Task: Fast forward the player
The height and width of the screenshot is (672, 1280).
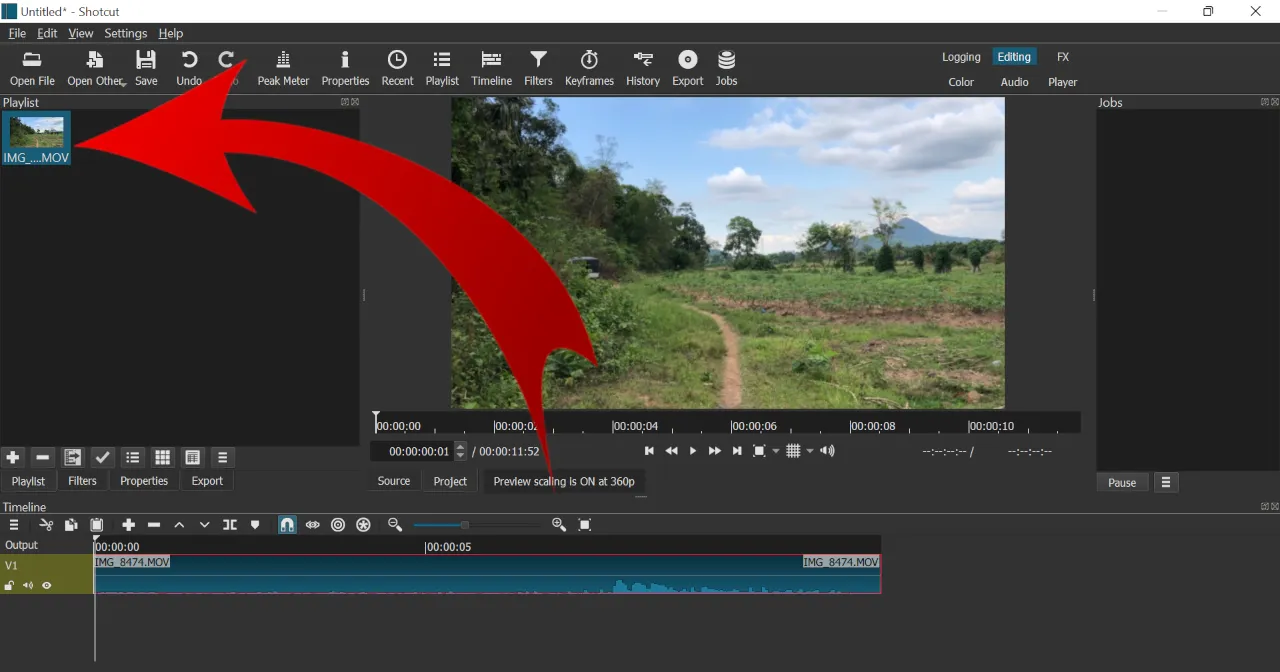Action: (x=715, y=451)
